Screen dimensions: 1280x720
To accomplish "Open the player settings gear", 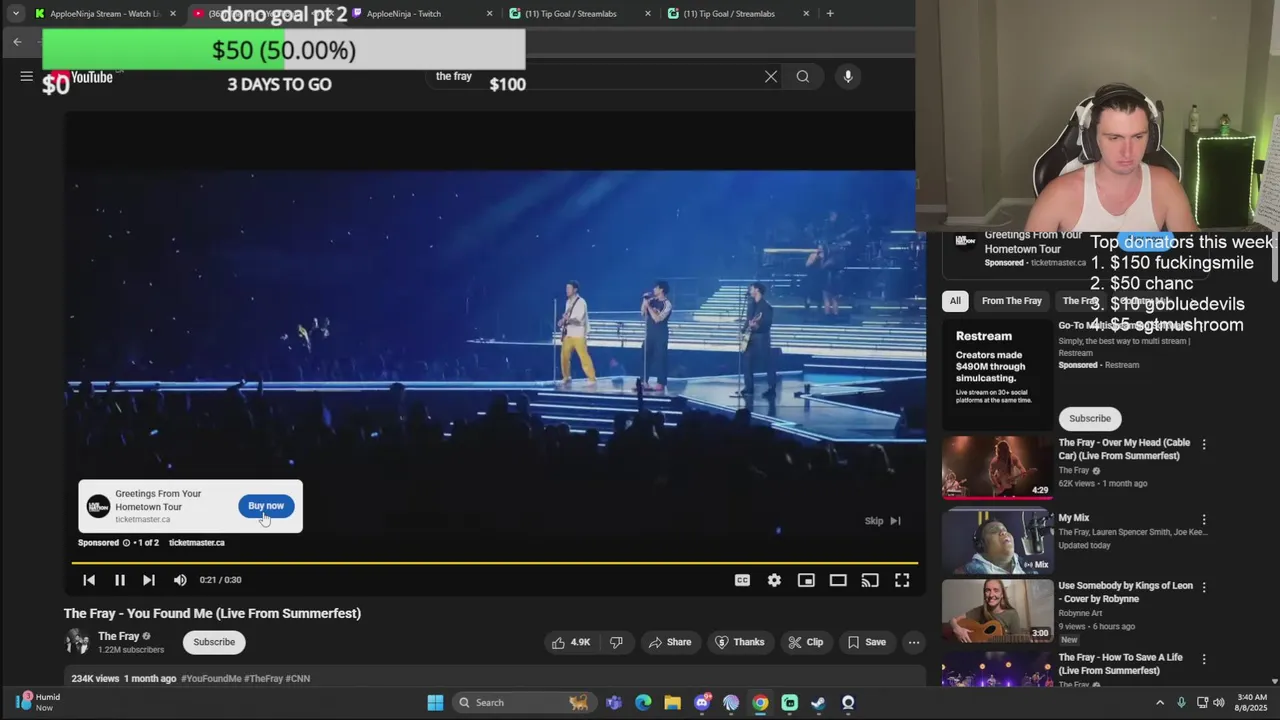I will click(x=774, y=580).
